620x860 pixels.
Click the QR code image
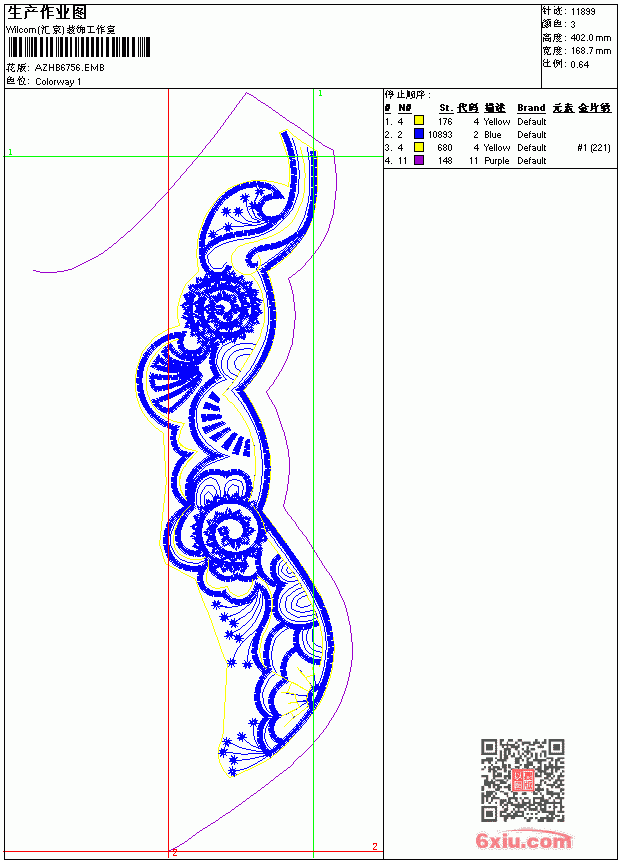[522, 780]
